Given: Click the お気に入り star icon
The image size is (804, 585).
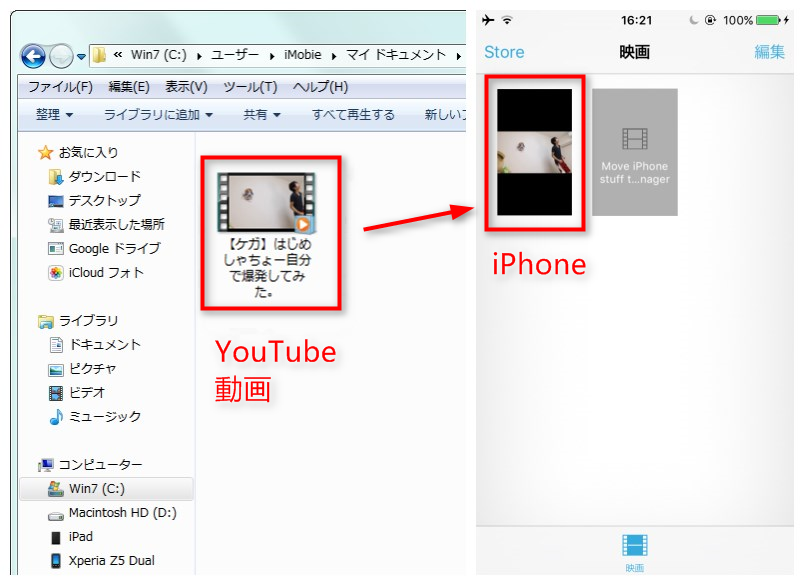Looking at the screenshot, I should [46, 152].
